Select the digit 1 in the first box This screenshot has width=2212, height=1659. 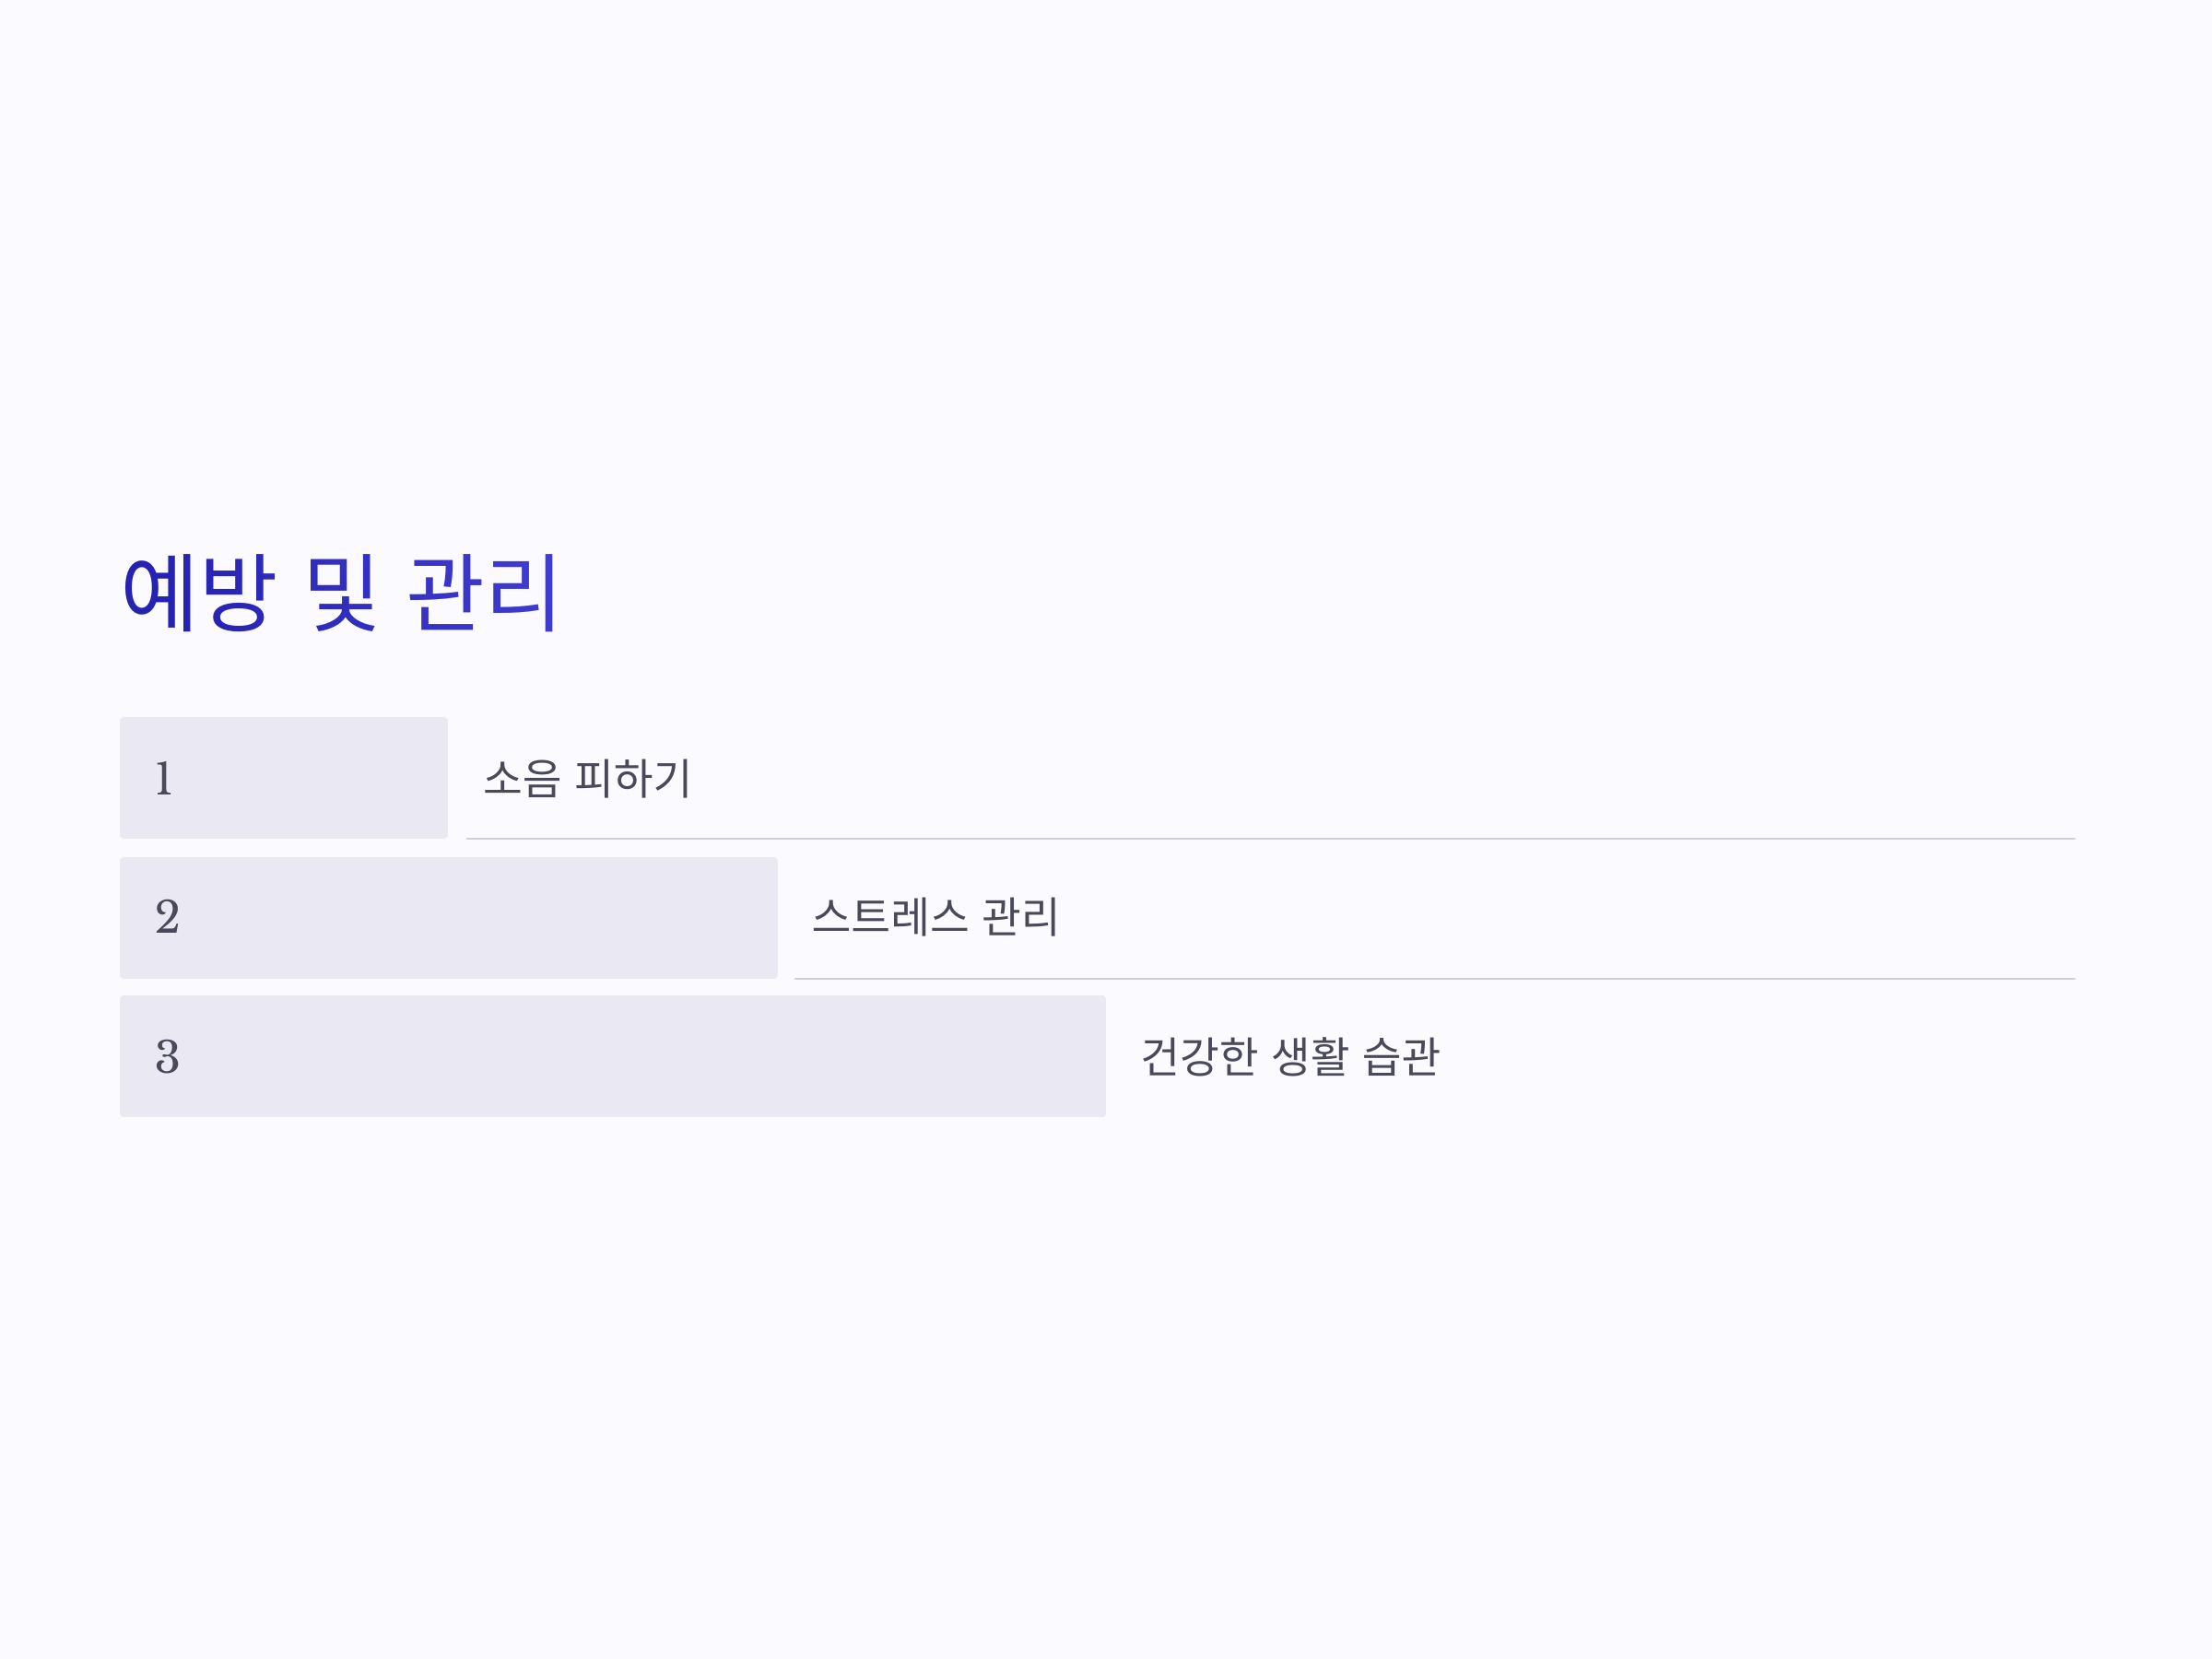[164, 778]
